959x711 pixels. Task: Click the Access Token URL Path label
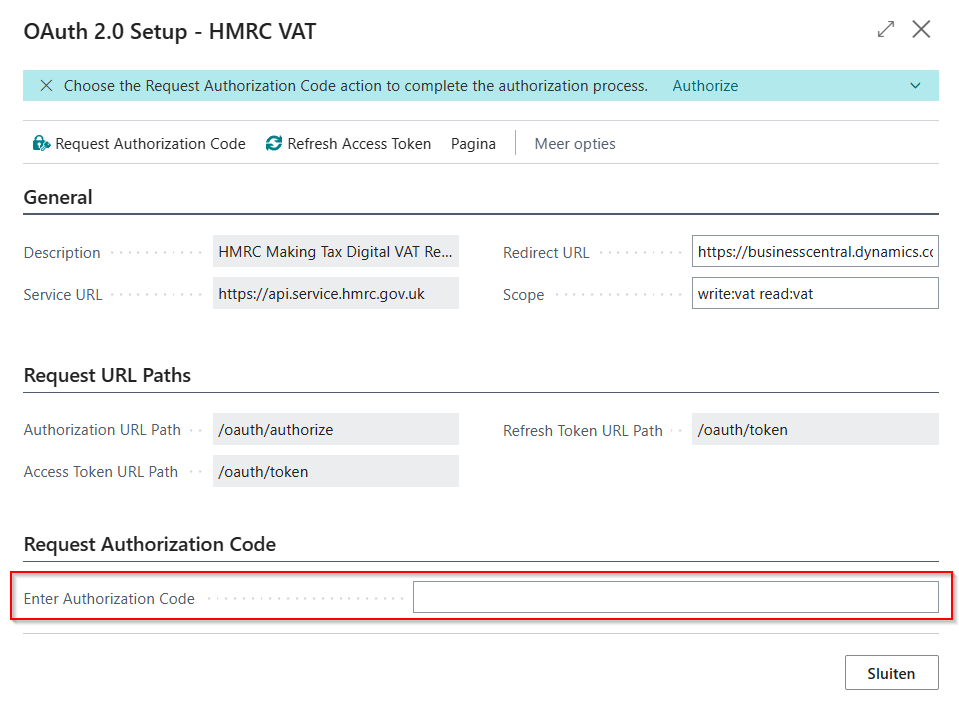tap(101, 472)
